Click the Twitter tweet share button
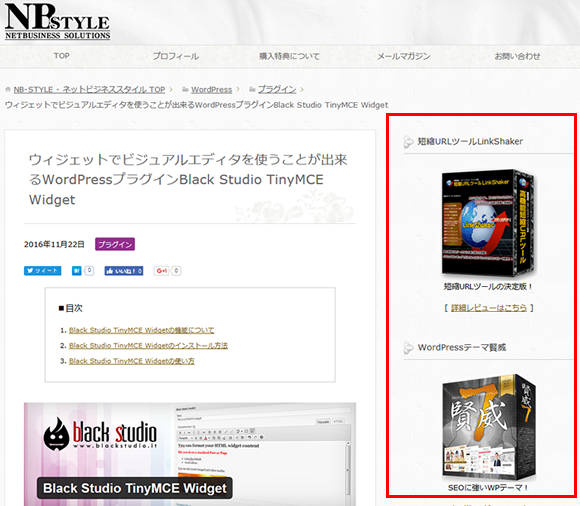This screenshot has width=580, height=506. pyautogui.click(x=43, y=271)
